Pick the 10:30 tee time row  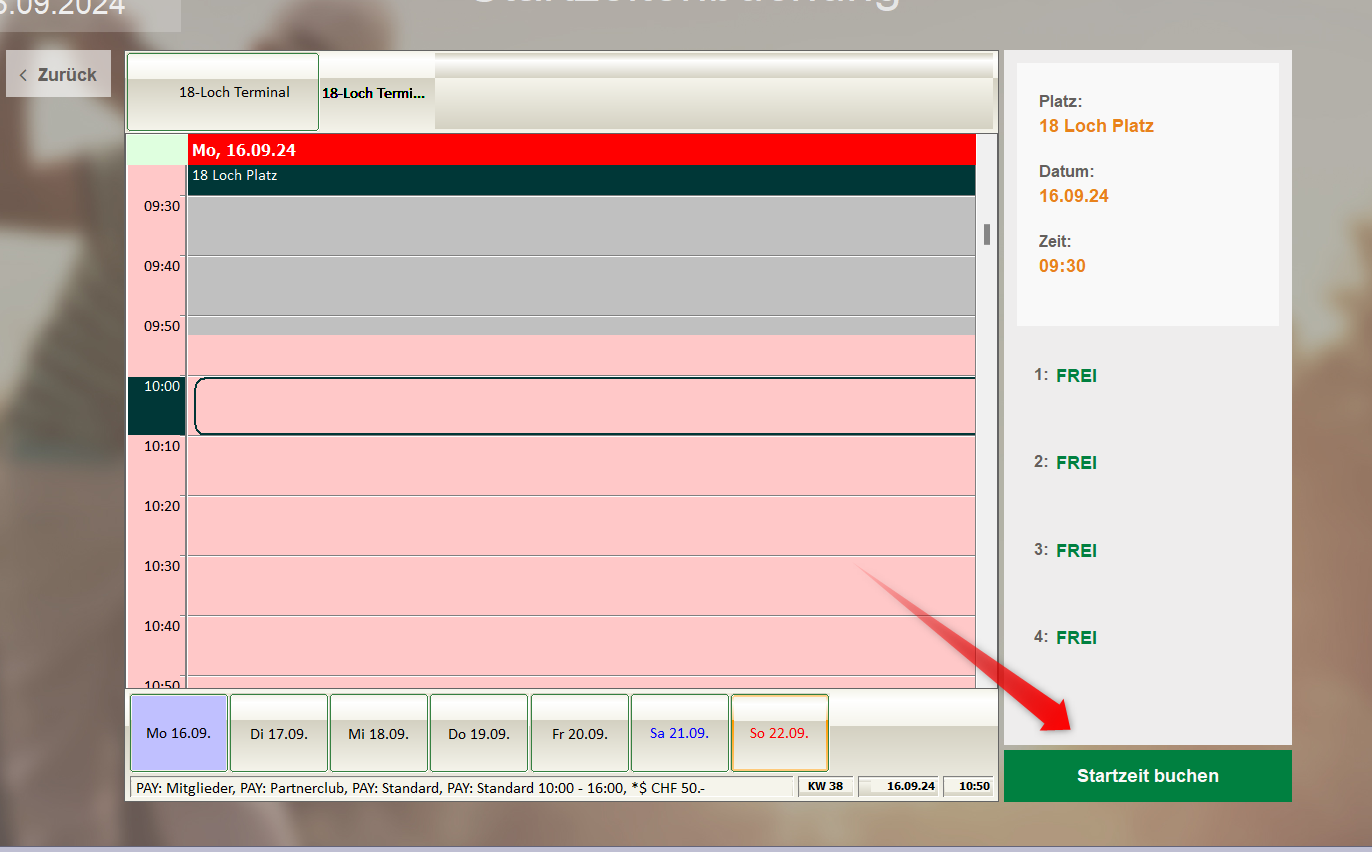(x=580, y=586)
